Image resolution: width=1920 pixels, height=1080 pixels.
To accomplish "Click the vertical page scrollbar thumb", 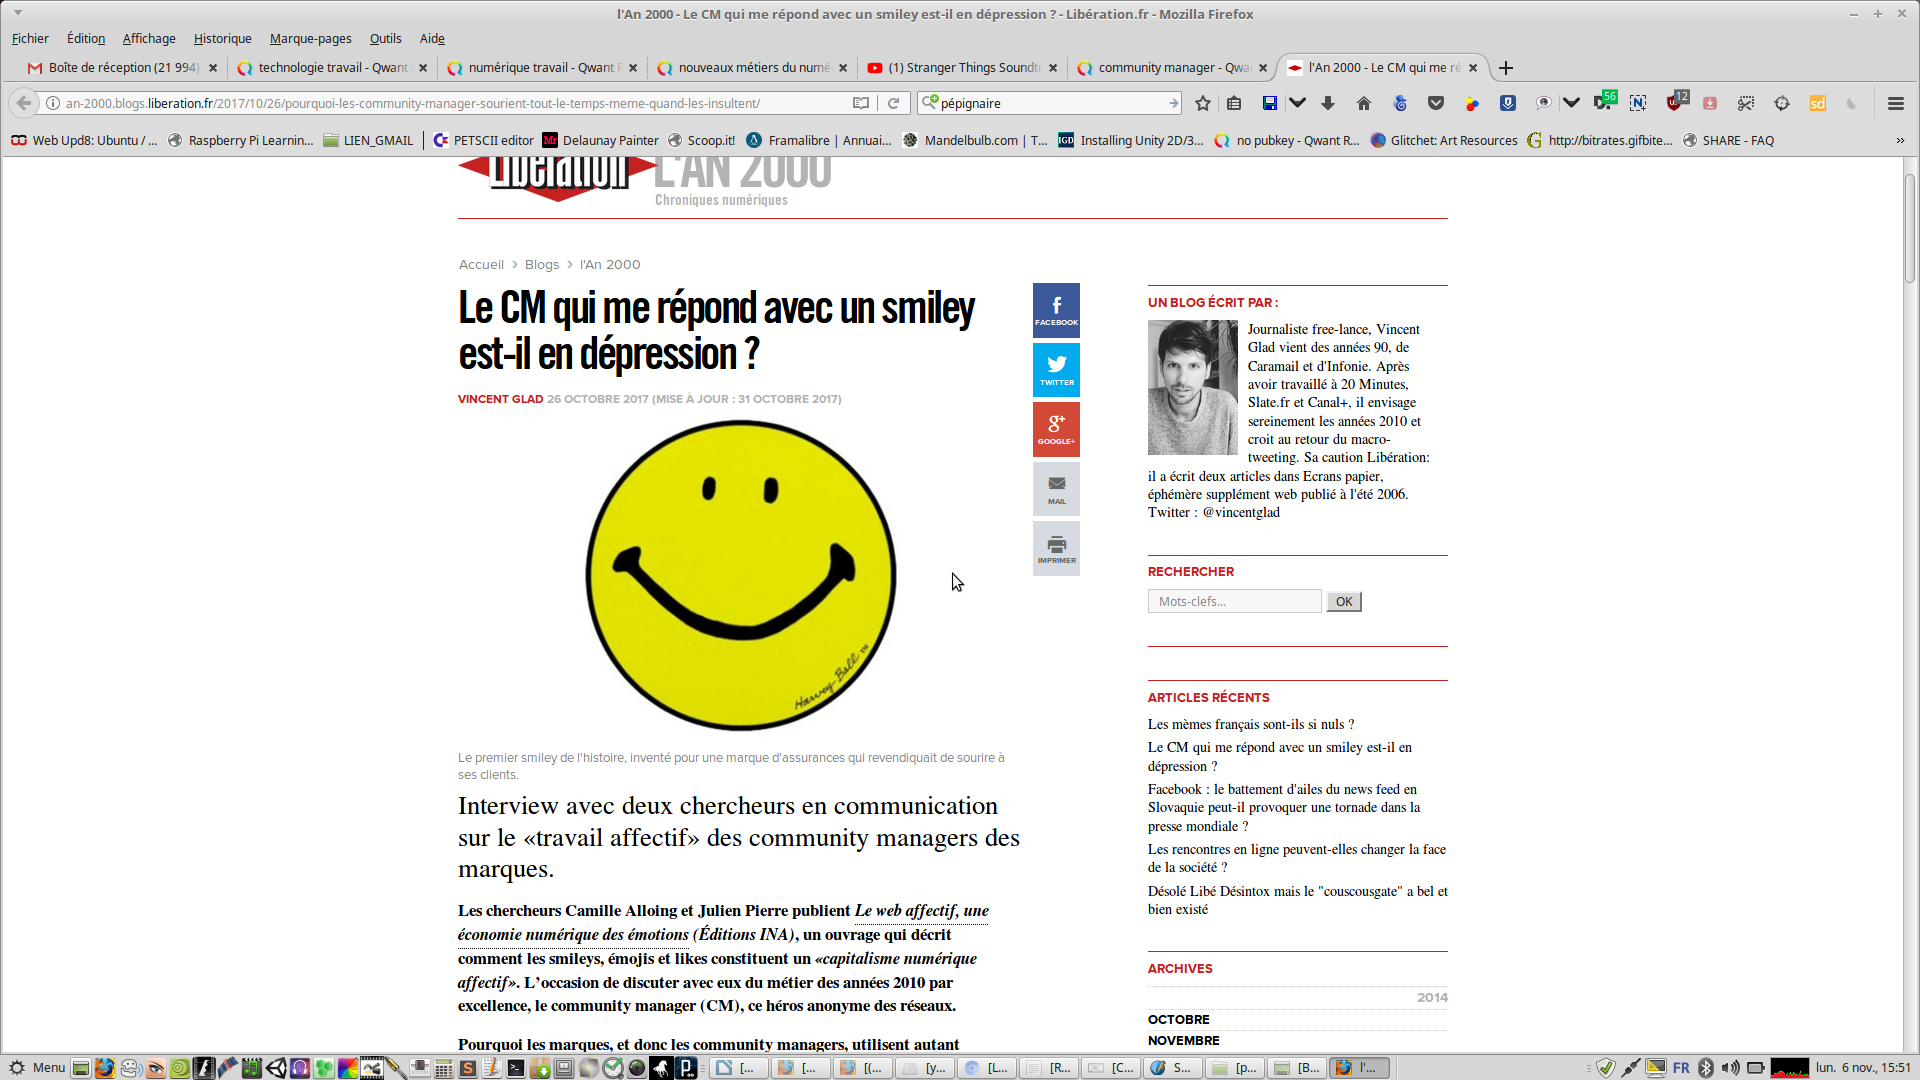I will click(x=1909, y=228).
